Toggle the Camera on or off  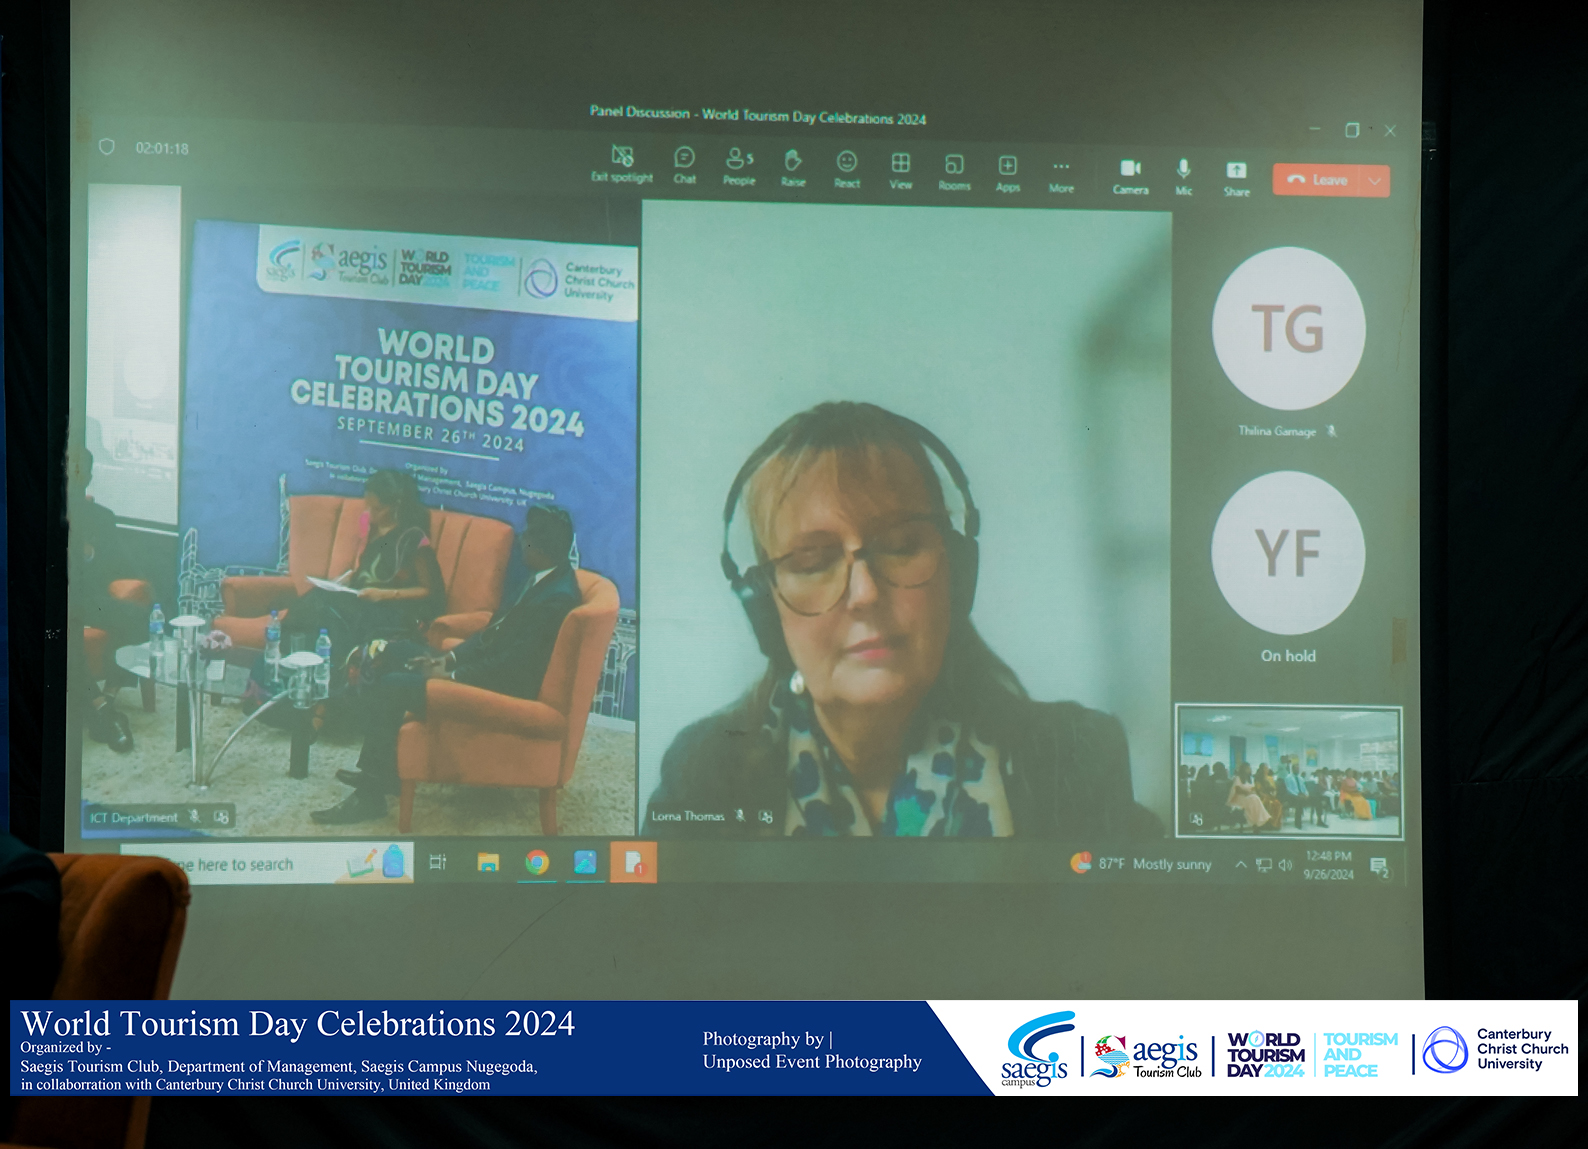click(1131, 176)
